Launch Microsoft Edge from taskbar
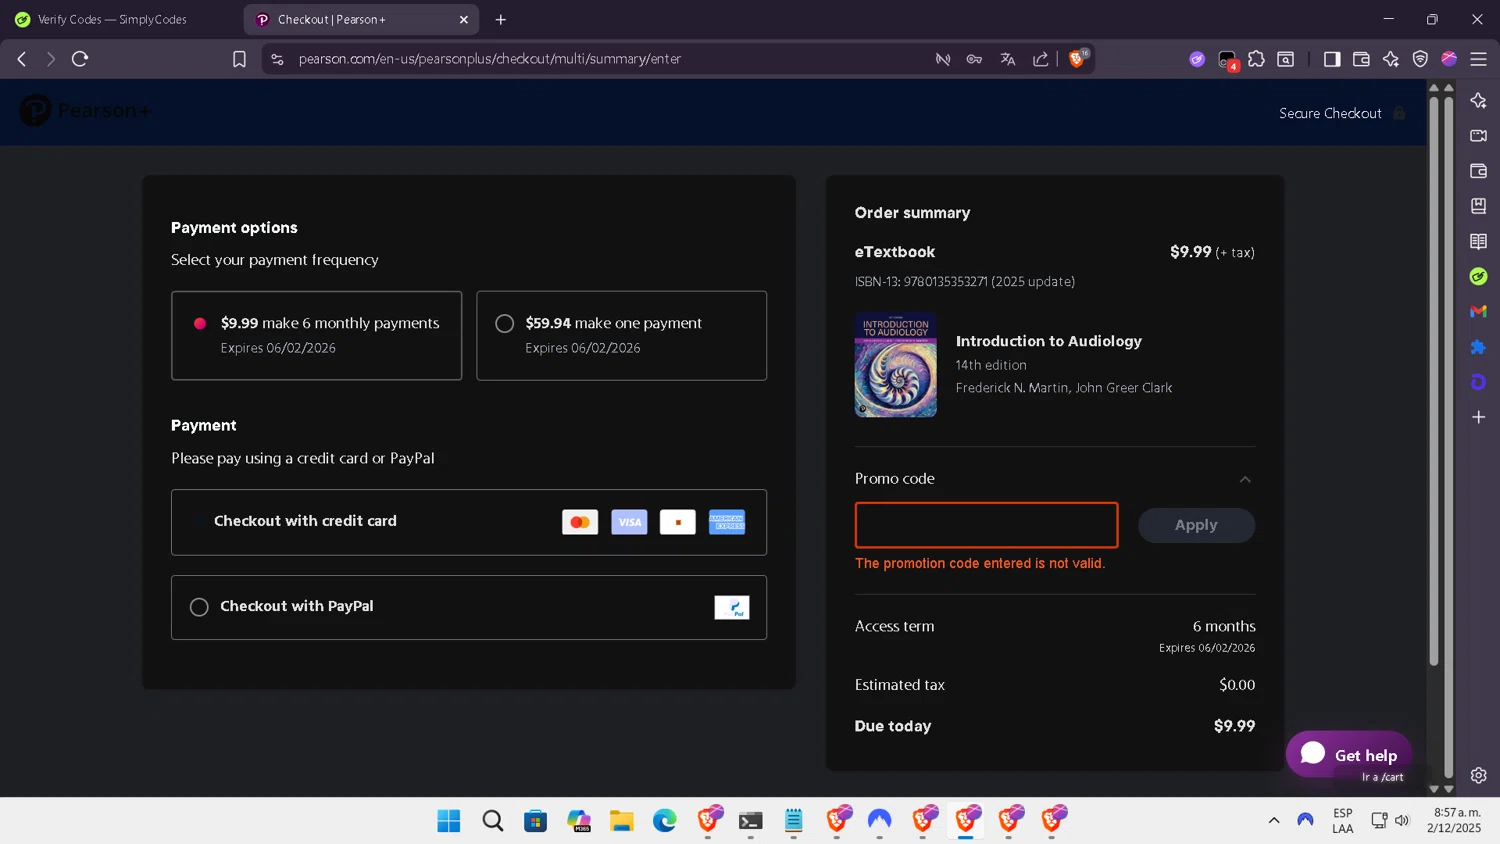This screenshot has width=1500, height=844. 665,821
